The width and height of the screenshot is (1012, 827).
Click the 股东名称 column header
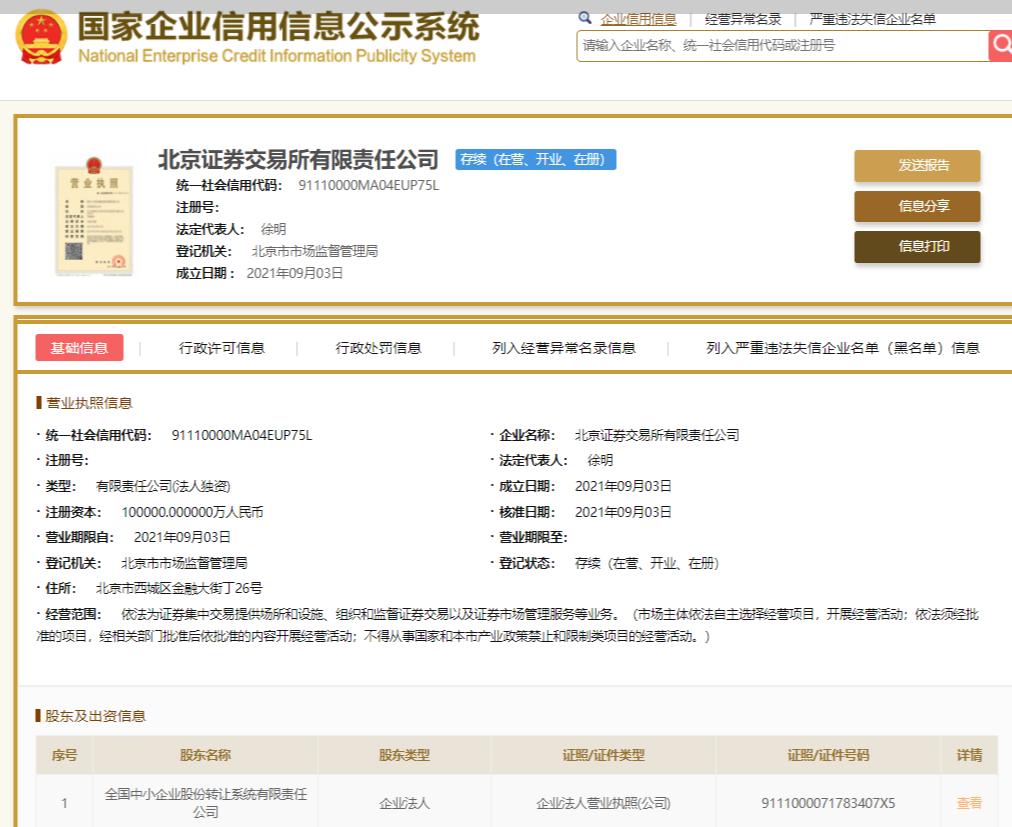point(205,755)
